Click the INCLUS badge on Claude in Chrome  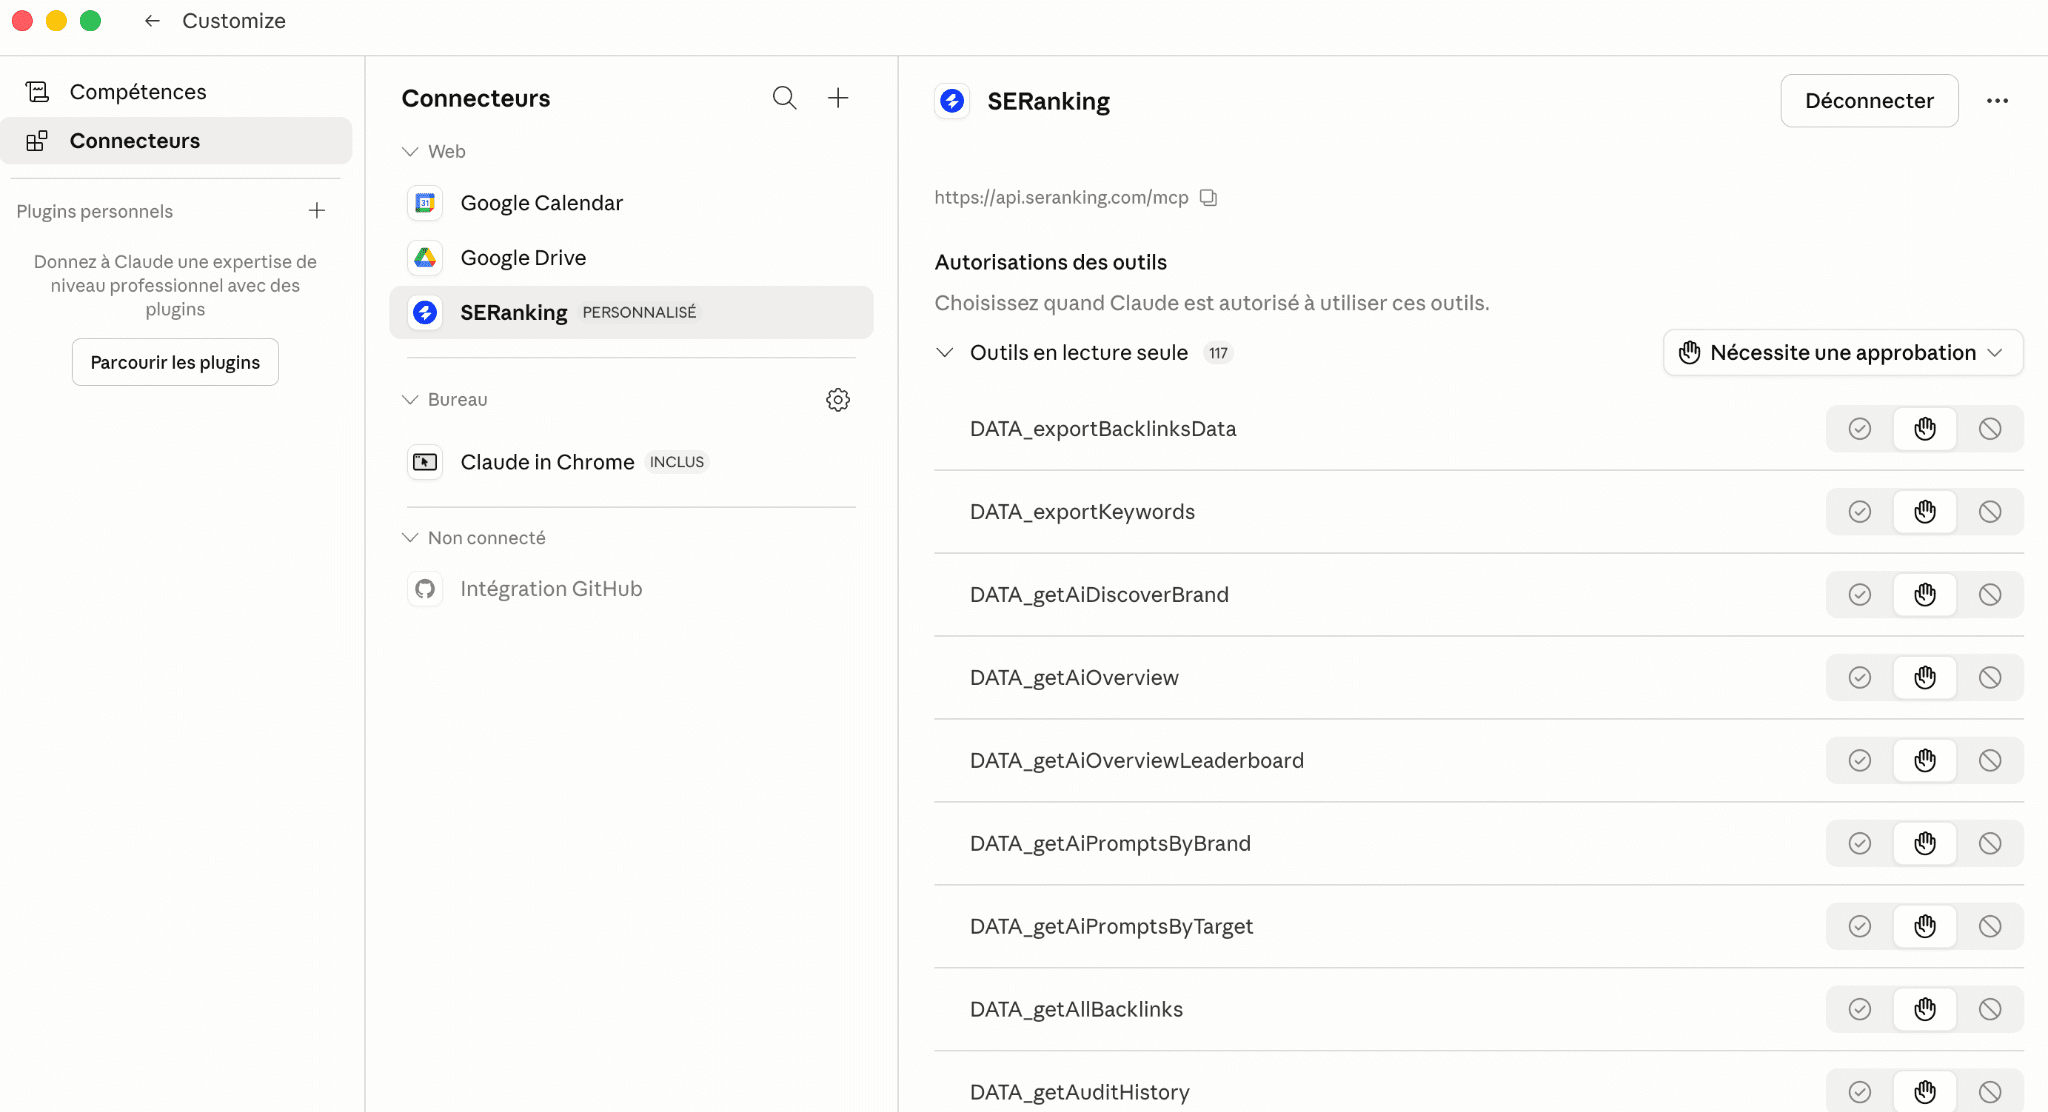click(677, 462)
